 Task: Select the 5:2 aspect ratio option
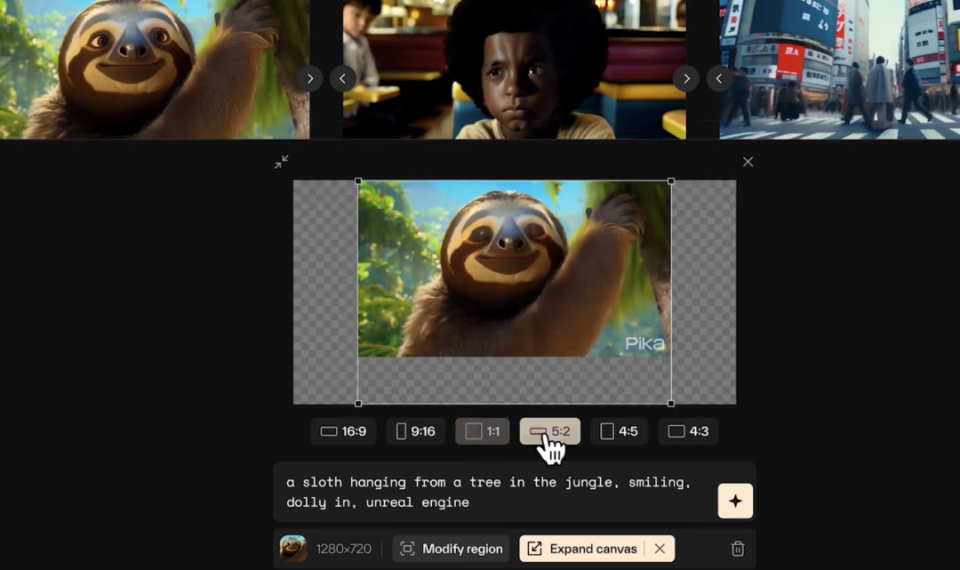click(x=550, y=431)
